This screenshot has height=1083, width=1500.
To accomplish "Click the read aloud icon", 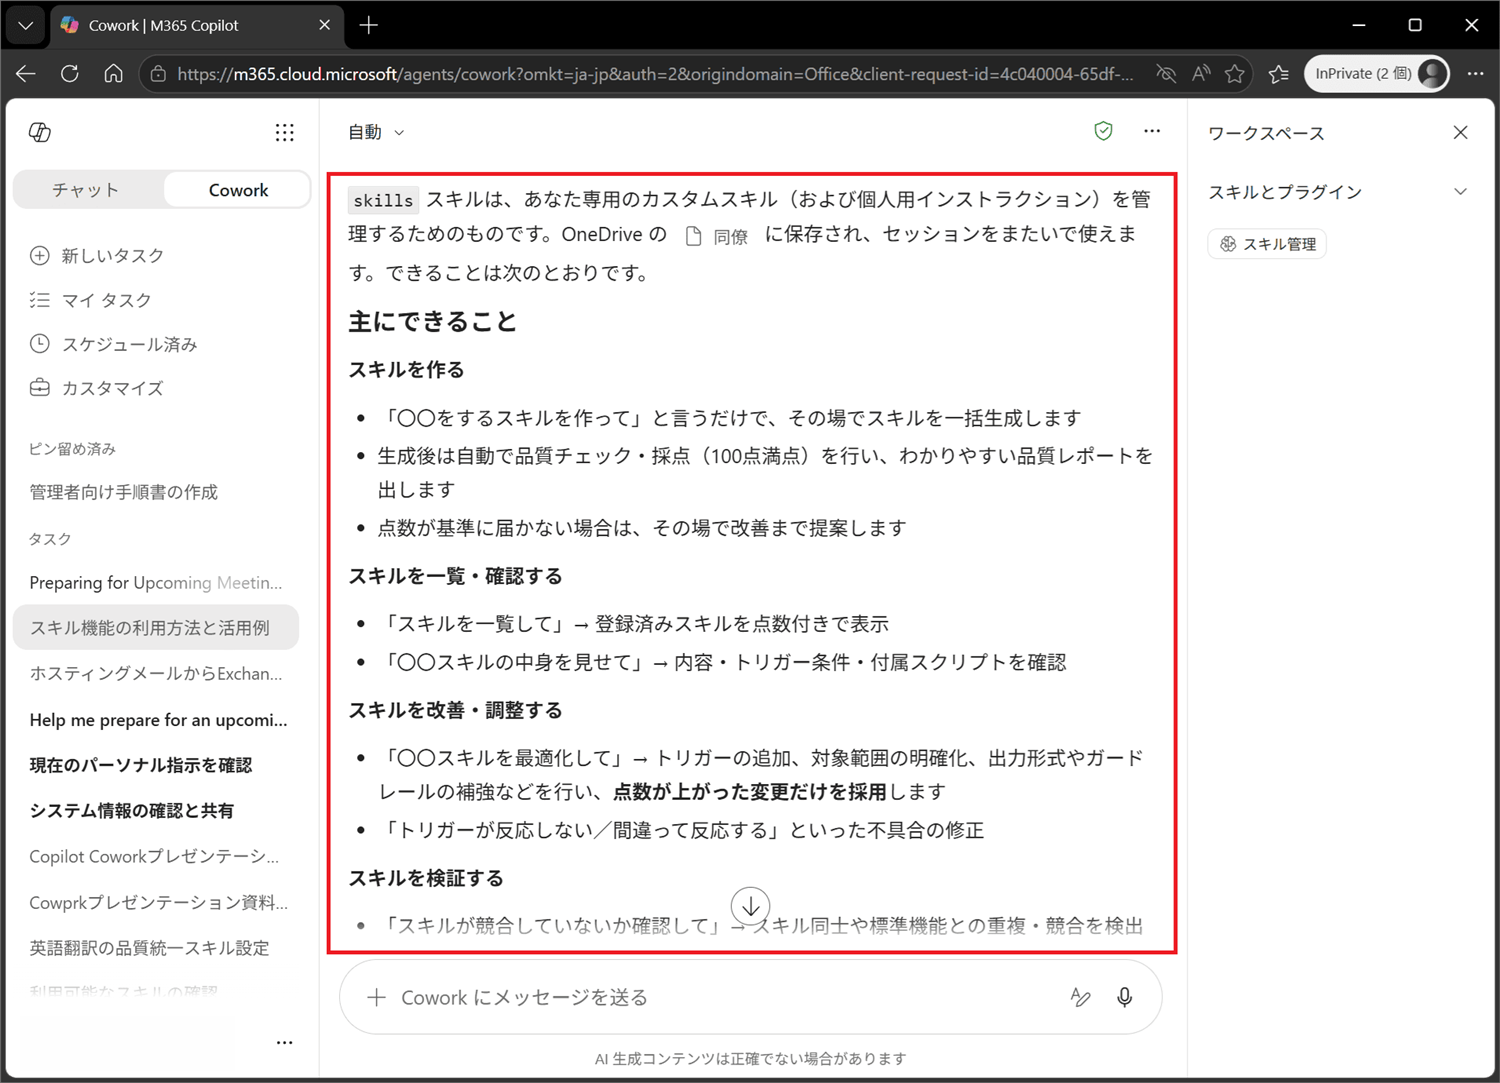I will click(x=1201, y=74).
